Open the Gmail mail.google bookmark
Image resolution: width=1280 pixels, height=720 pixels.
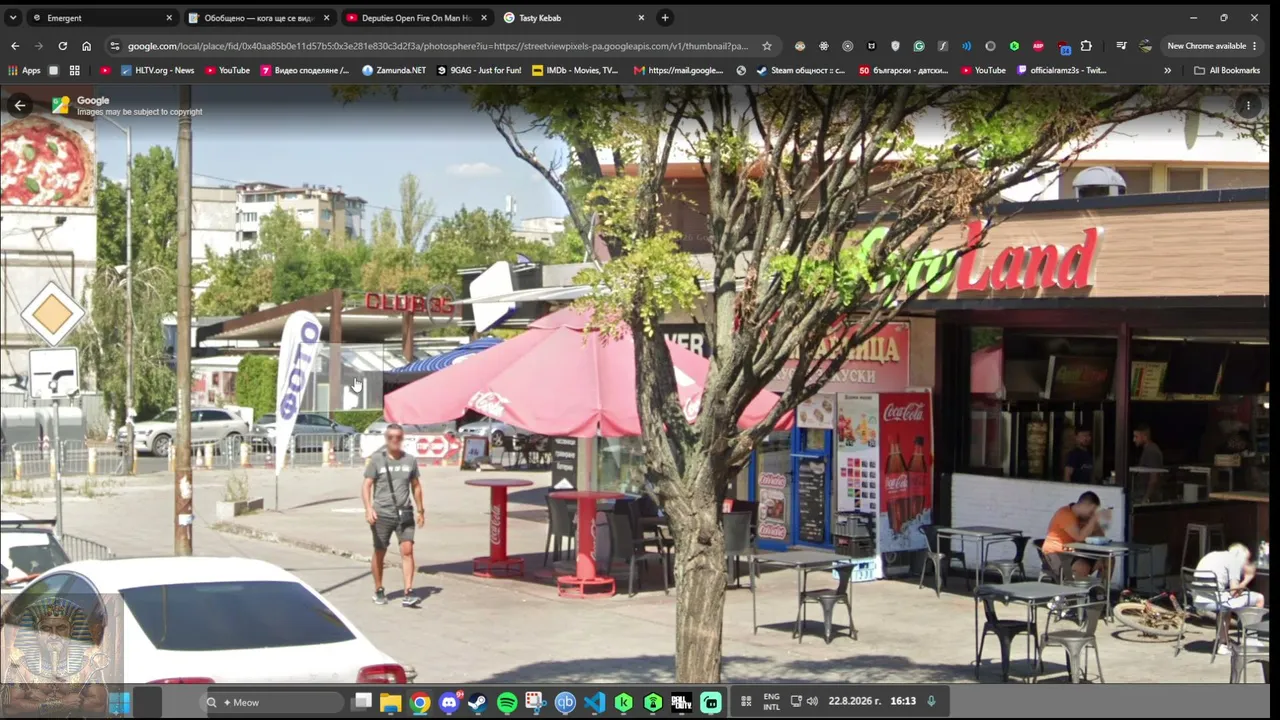pos(678,71)
